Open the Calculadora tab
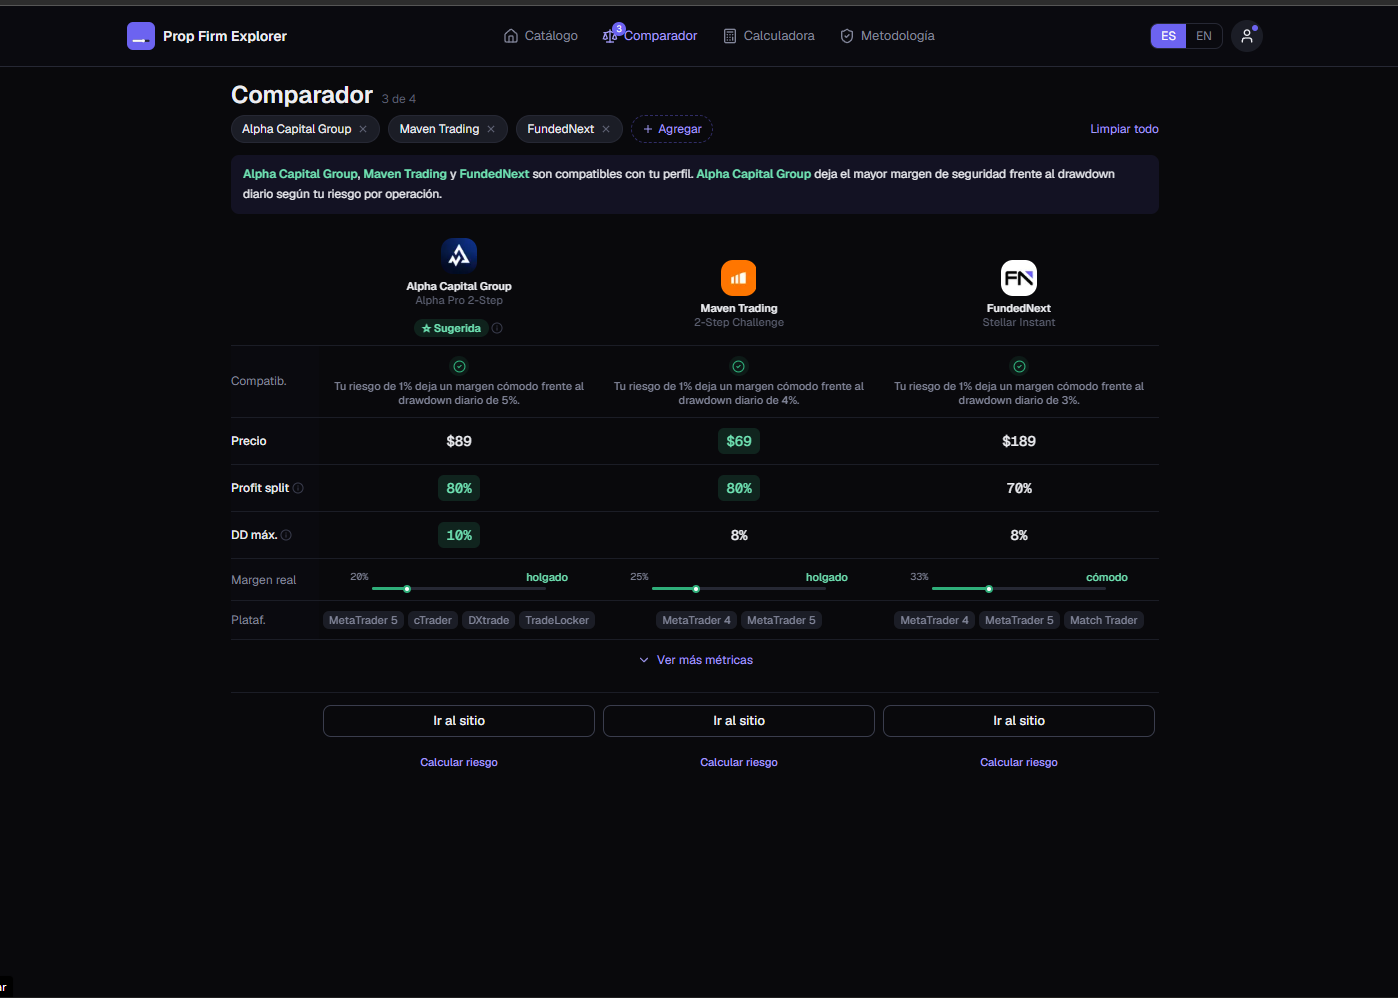 [x=769, y=36]
